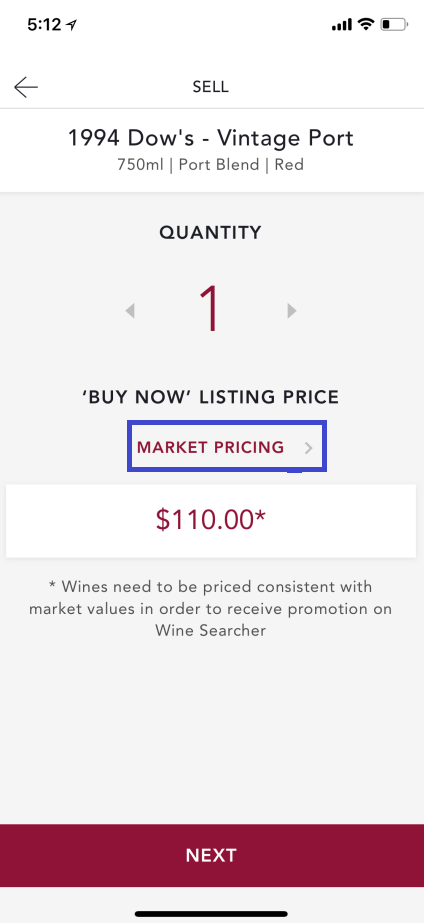Tap the 'Buy Now' Listing Price heading
The height and width of the screenshot is (923, 424).
pos(211,397)
